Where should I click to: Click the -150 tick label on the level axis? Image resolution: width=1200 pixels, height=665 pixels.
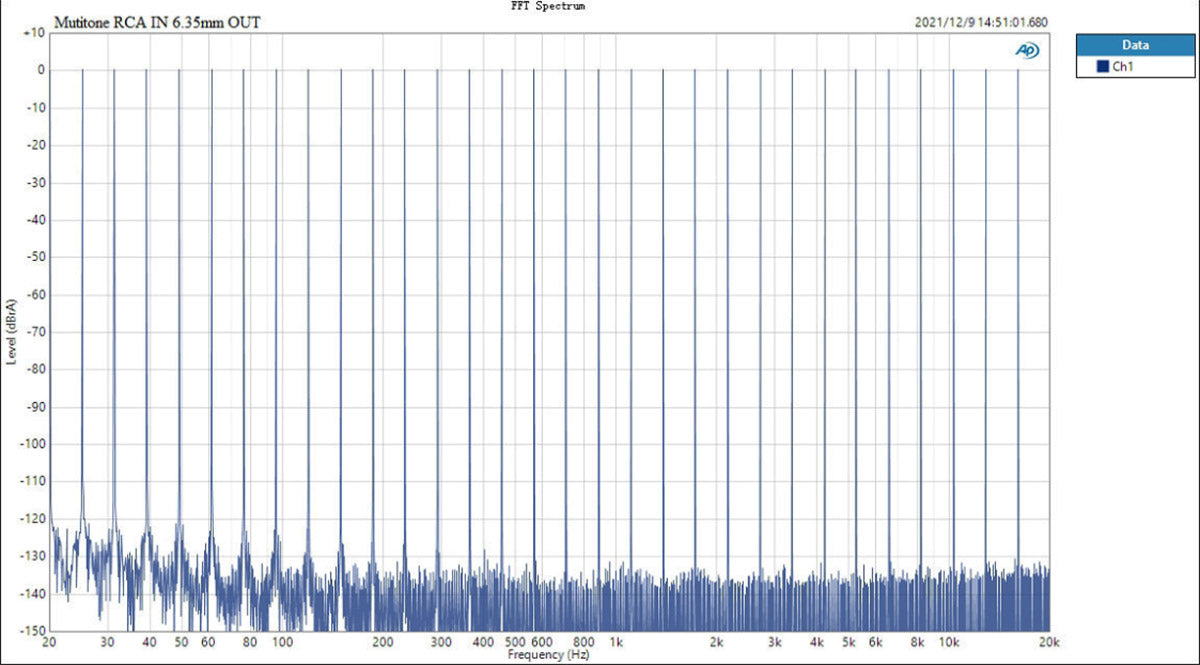[31, 630]
